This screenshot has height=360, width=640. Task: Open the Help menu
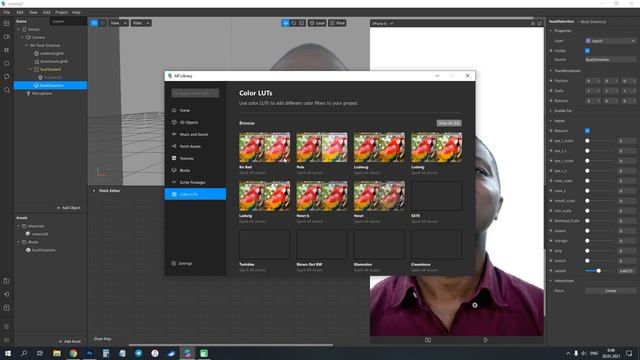[x=76, y=13]
